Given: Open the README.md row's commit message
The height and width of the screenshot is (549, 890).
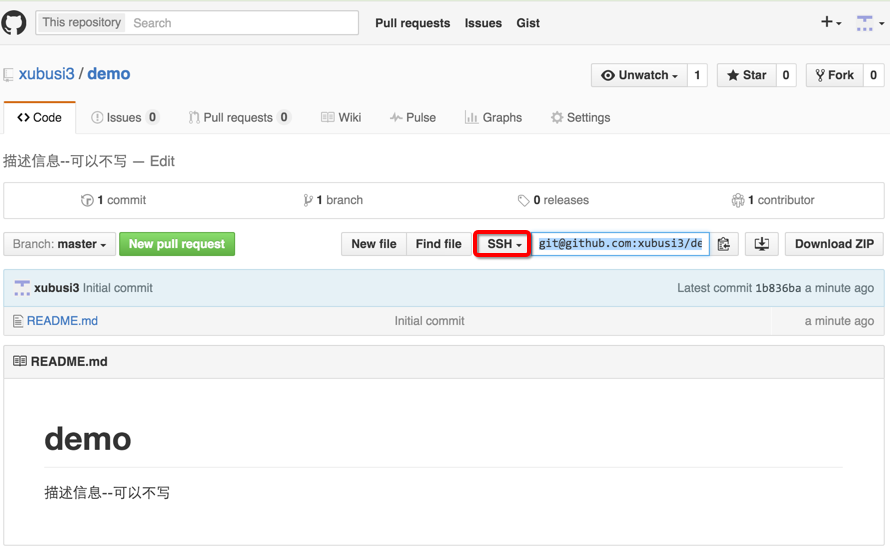Looking at the screenshot, I should [430, 321].
